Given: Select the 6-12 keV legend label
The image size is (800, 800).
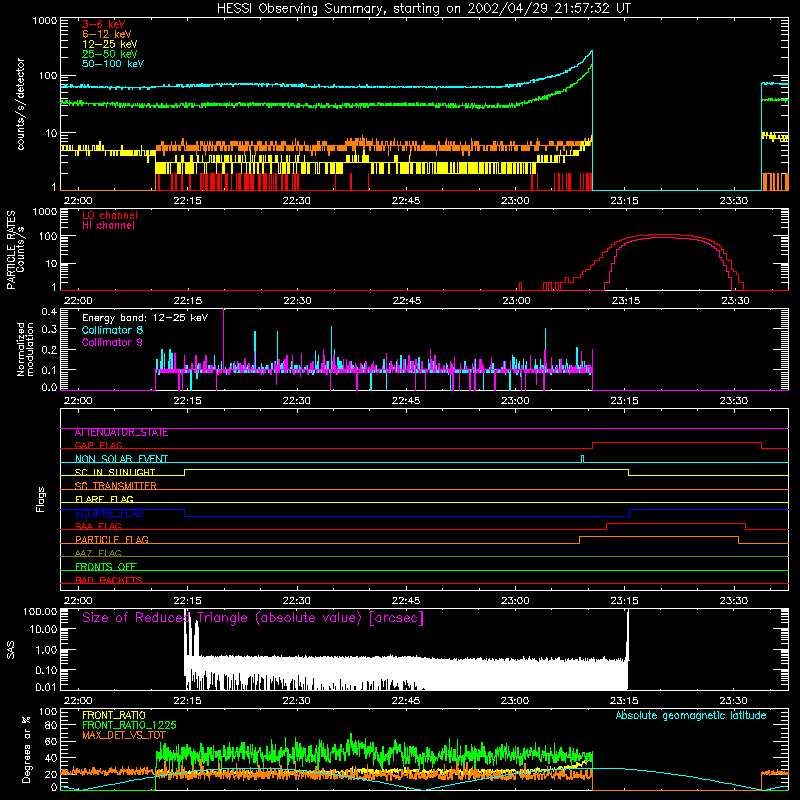Looking at the screenshot, I should [x=107, y=34].
